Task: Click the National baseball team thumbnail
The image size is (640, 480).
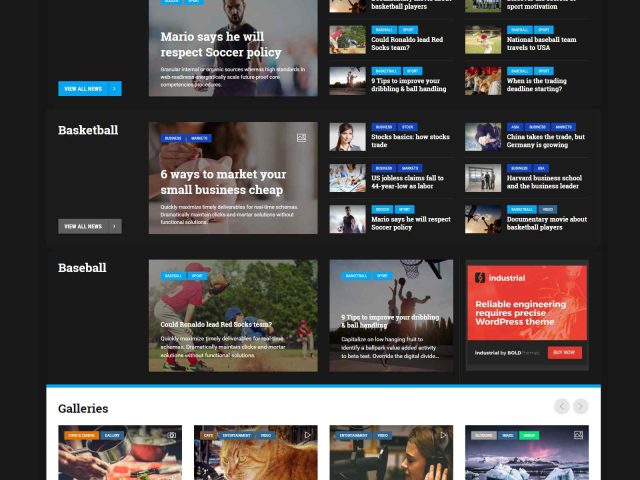Action: (483, 40)
